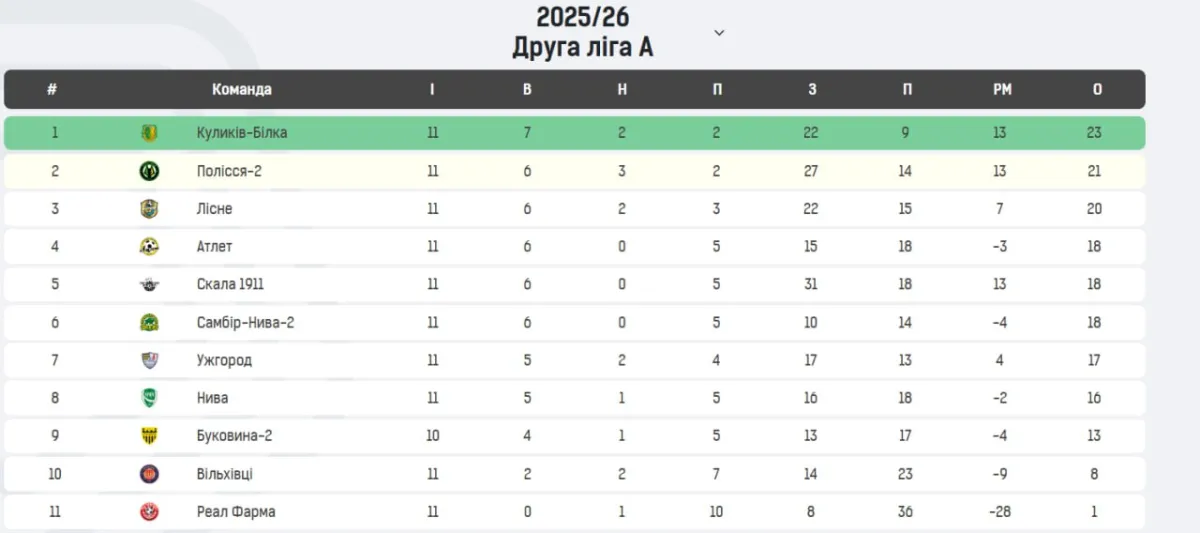Open the Ужгород team name link
The image size is (1200, 533).
coord(224,360)
